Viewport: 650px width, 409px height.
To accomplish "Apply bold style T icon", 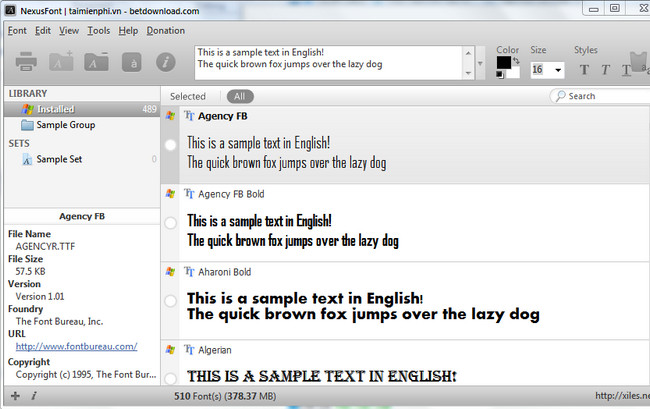I will coord(584,69).
